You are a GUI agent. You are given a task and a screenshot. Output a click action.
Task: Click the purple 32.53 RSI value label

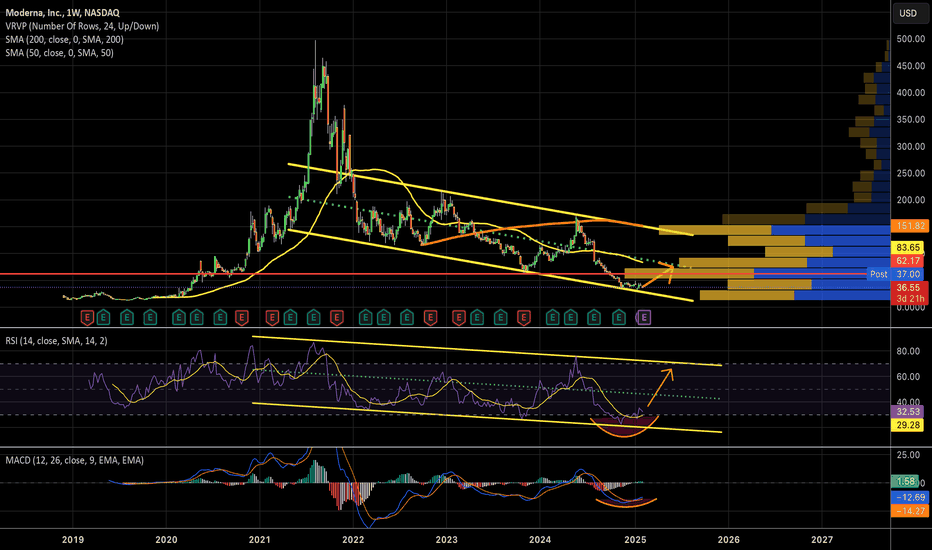point(908,411)
